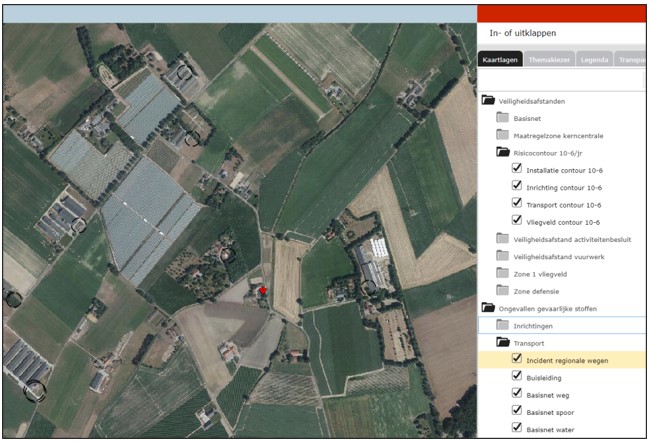The image size is (651, 443).
Task: Open the Themakiezer tab
Action: 549,60
